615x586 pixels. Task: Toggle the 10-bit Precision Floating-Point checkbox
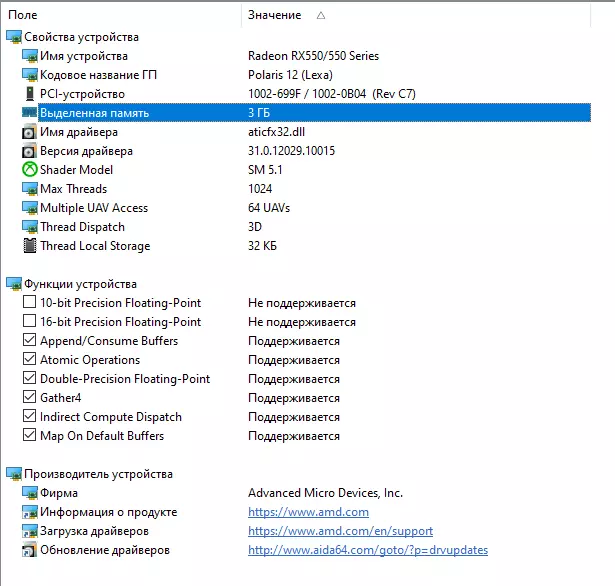tap(29, 303)
